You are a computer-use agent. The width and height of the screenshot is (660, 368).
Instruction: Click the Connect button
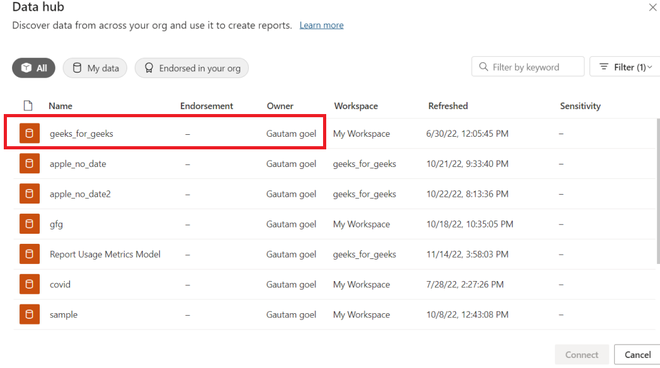(x=582, y=355)
